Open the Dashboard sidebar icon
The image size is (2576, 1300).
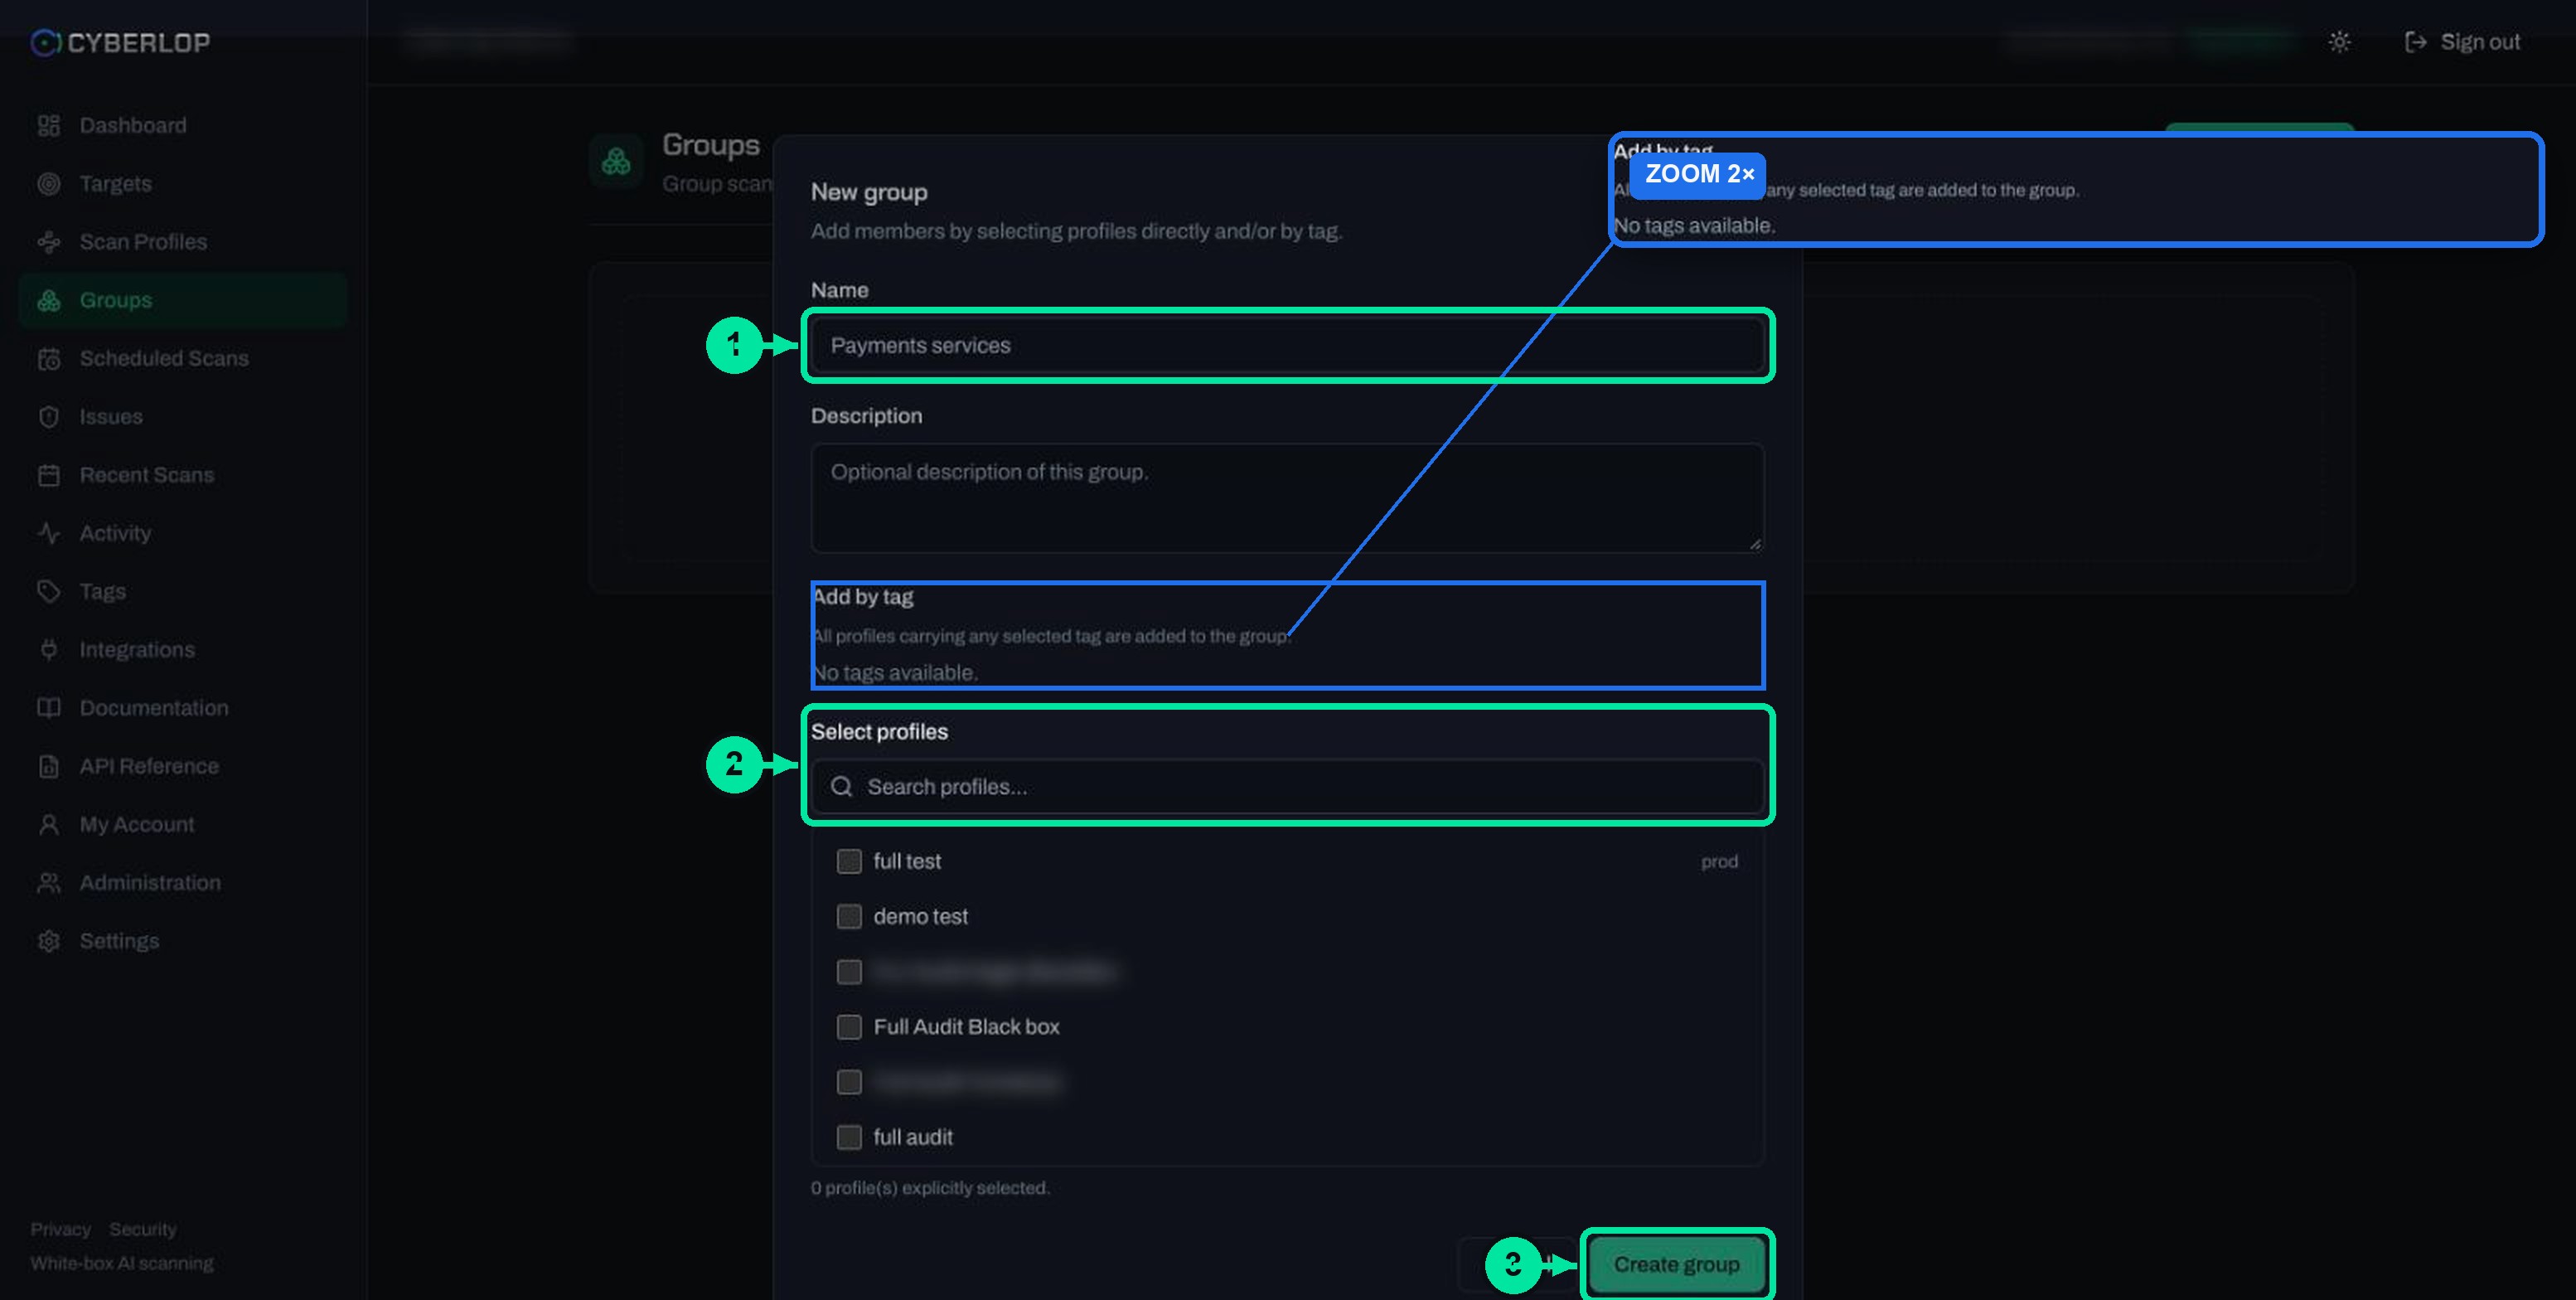pyautogui.click(x=48, y=126)
